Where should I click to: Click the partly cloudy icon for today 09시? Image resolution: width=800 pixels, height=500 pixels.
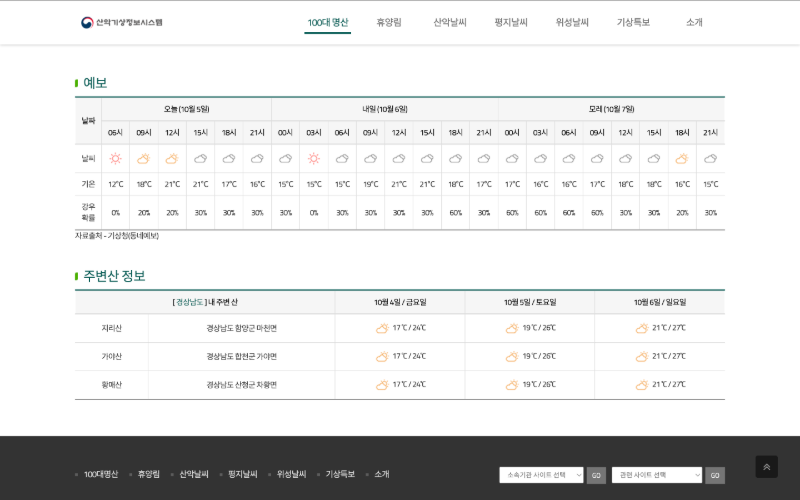pyautogui.click(x=144, y=158)
